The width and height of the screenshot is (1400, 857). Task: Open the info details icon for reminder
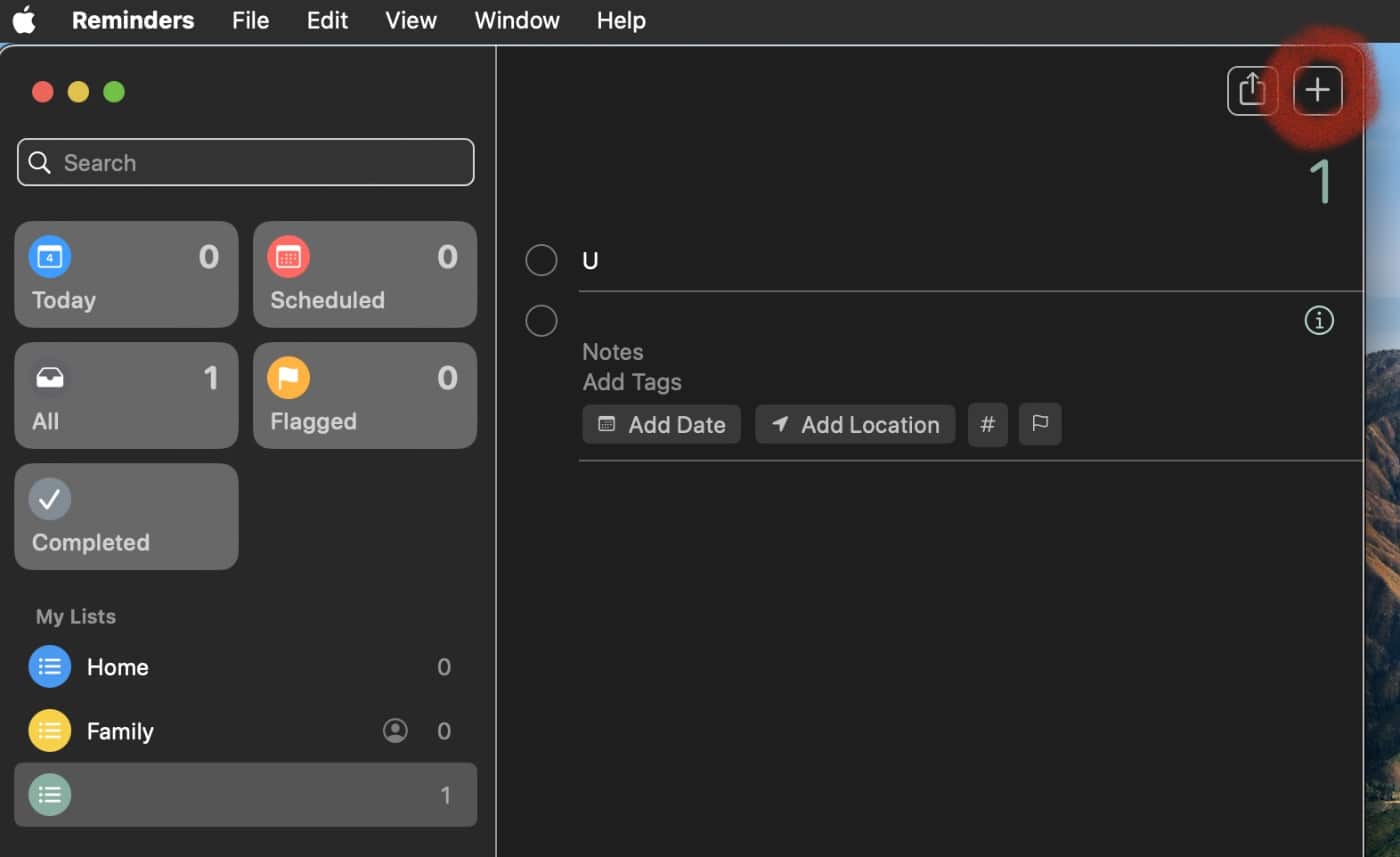tap(1319, 321)
